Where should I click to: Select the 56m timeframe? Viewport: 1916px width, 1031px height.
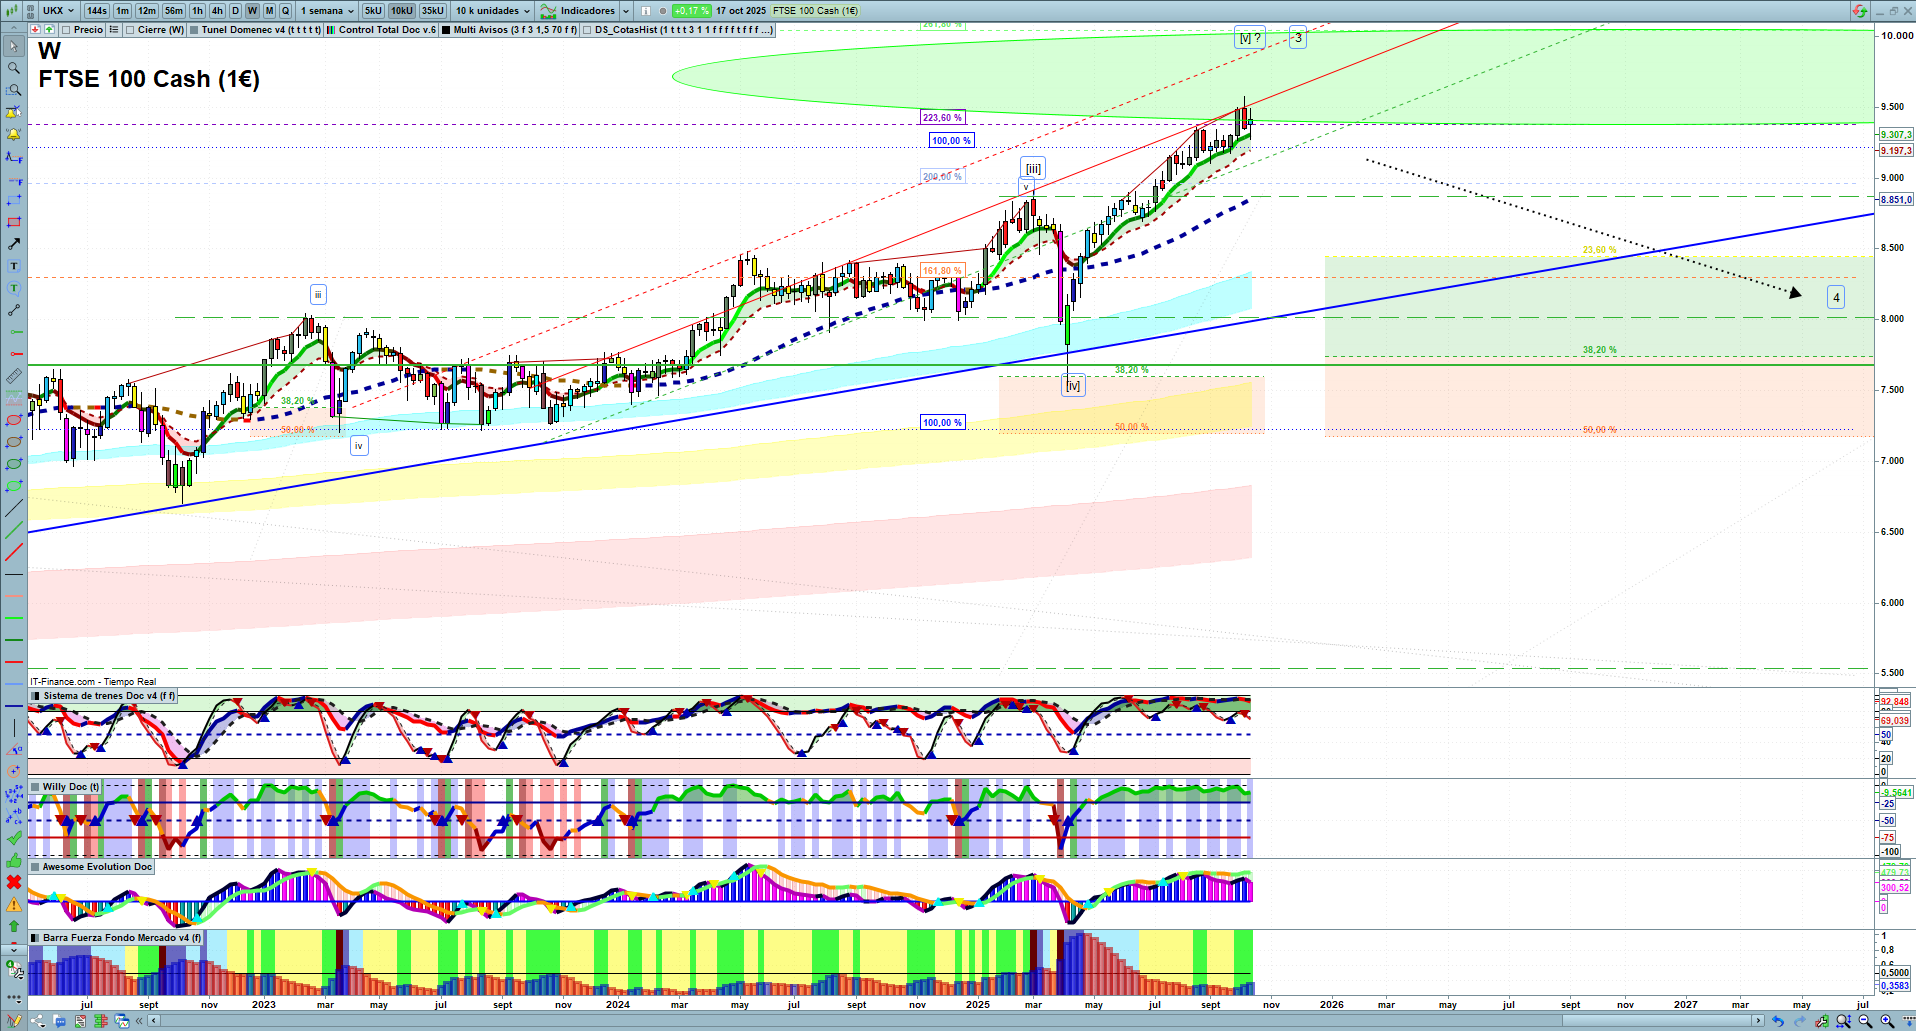click(x=174, y=11)
